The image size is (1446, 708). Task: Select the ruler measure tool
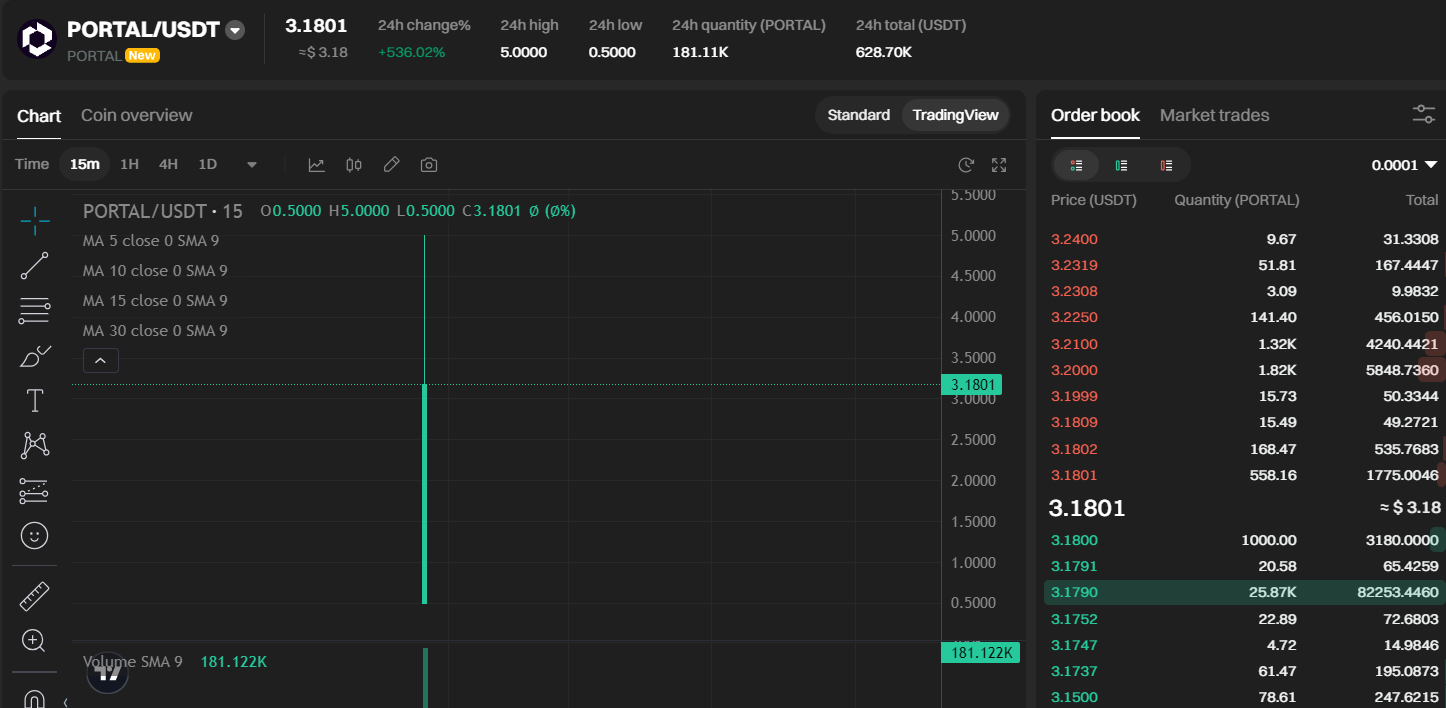pos(35,597)
